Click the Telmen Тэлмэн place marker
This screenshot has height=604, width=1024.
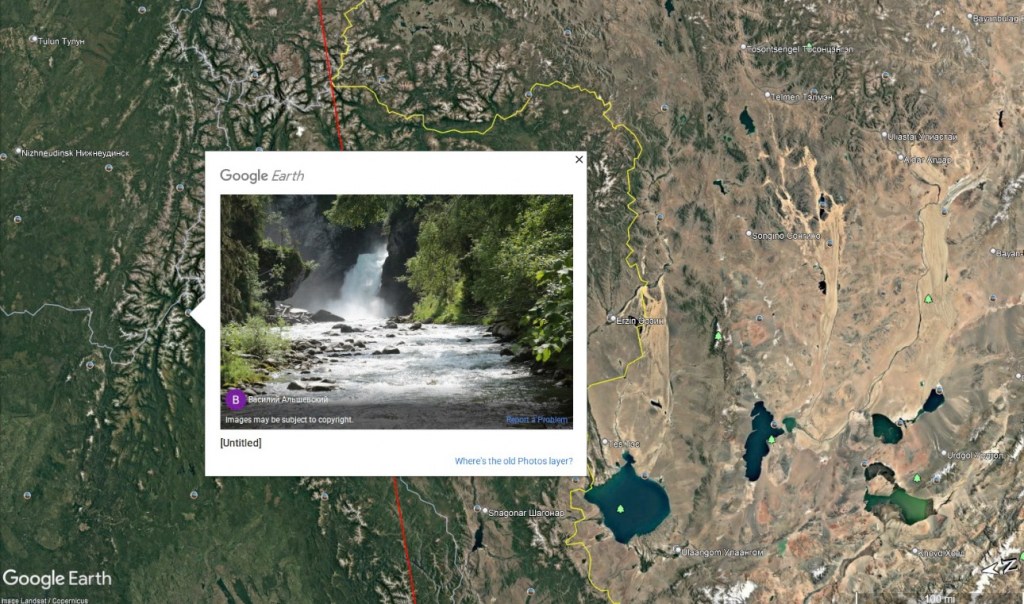pos(767,95)
